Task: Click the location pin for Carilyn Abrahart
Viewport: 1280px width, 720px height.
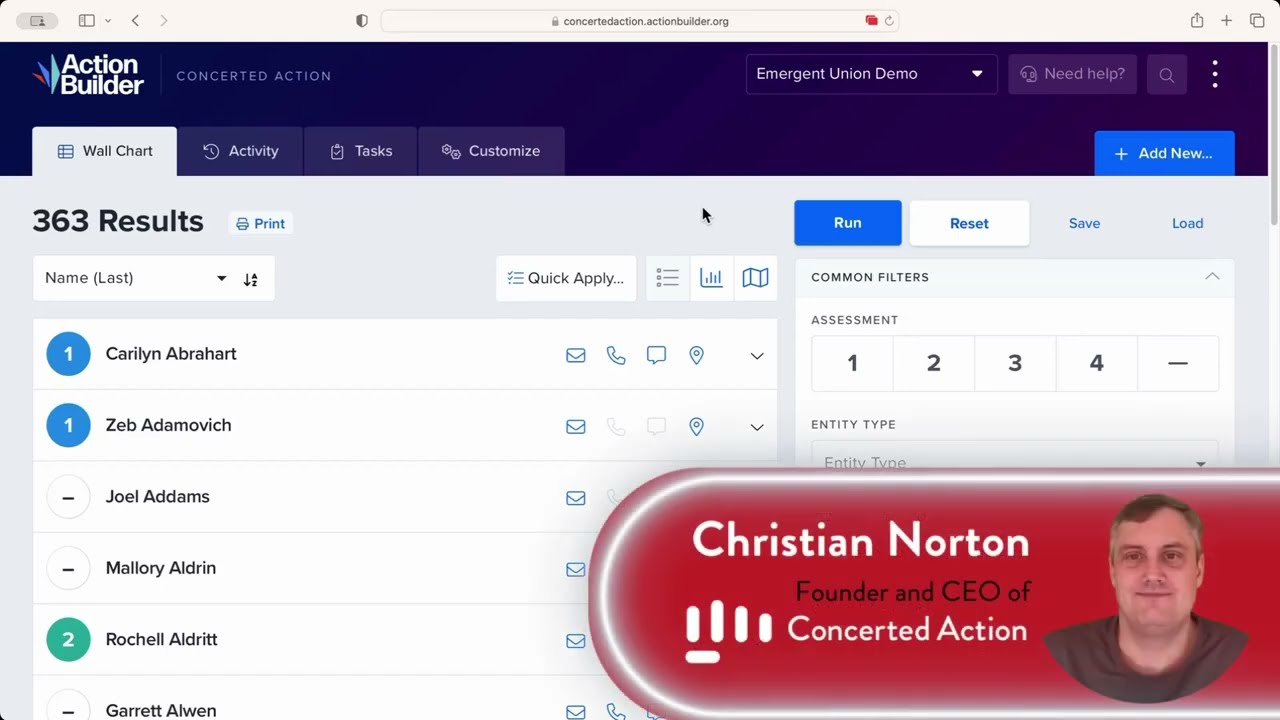Action: tap(696, 355)
